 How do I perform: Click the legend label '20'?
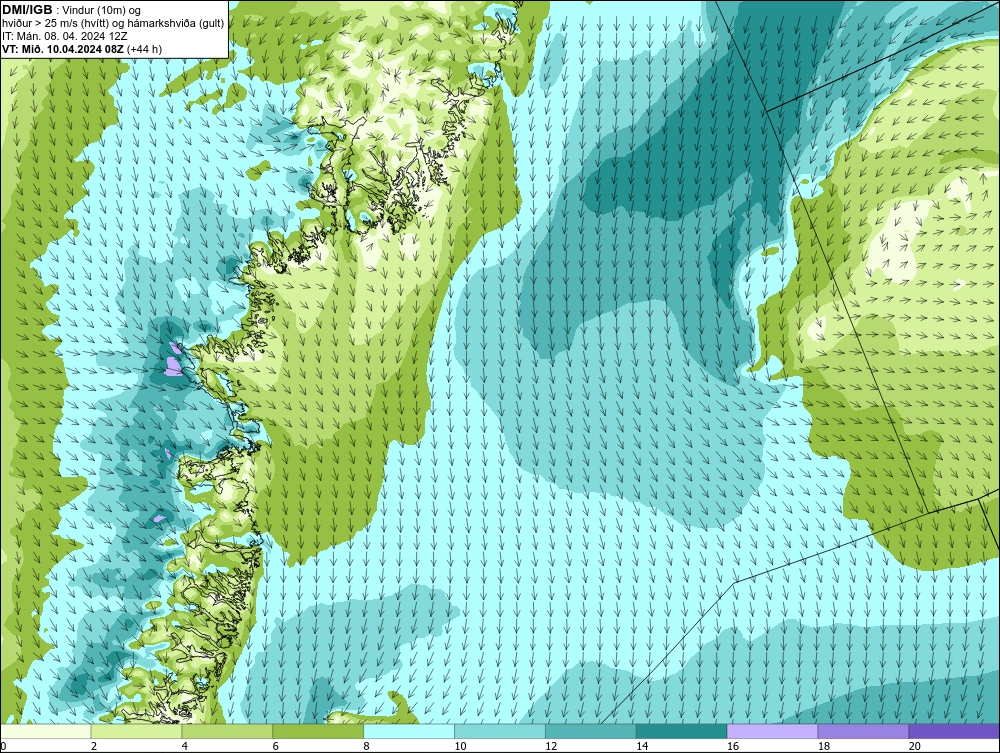click(x=915, y=746)
